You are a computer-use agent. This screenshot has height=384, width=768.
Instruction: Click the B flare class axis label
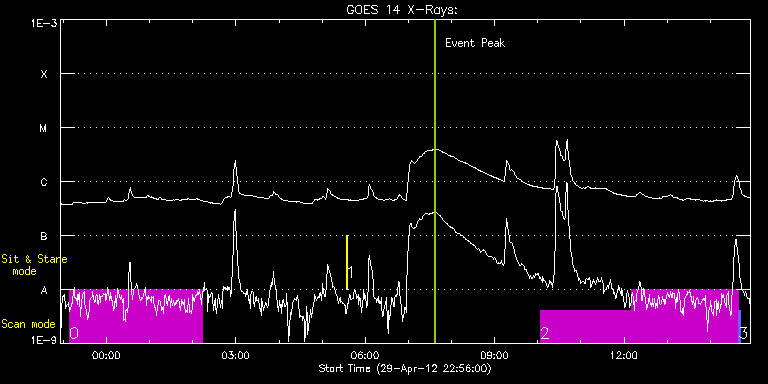(44, 236)
